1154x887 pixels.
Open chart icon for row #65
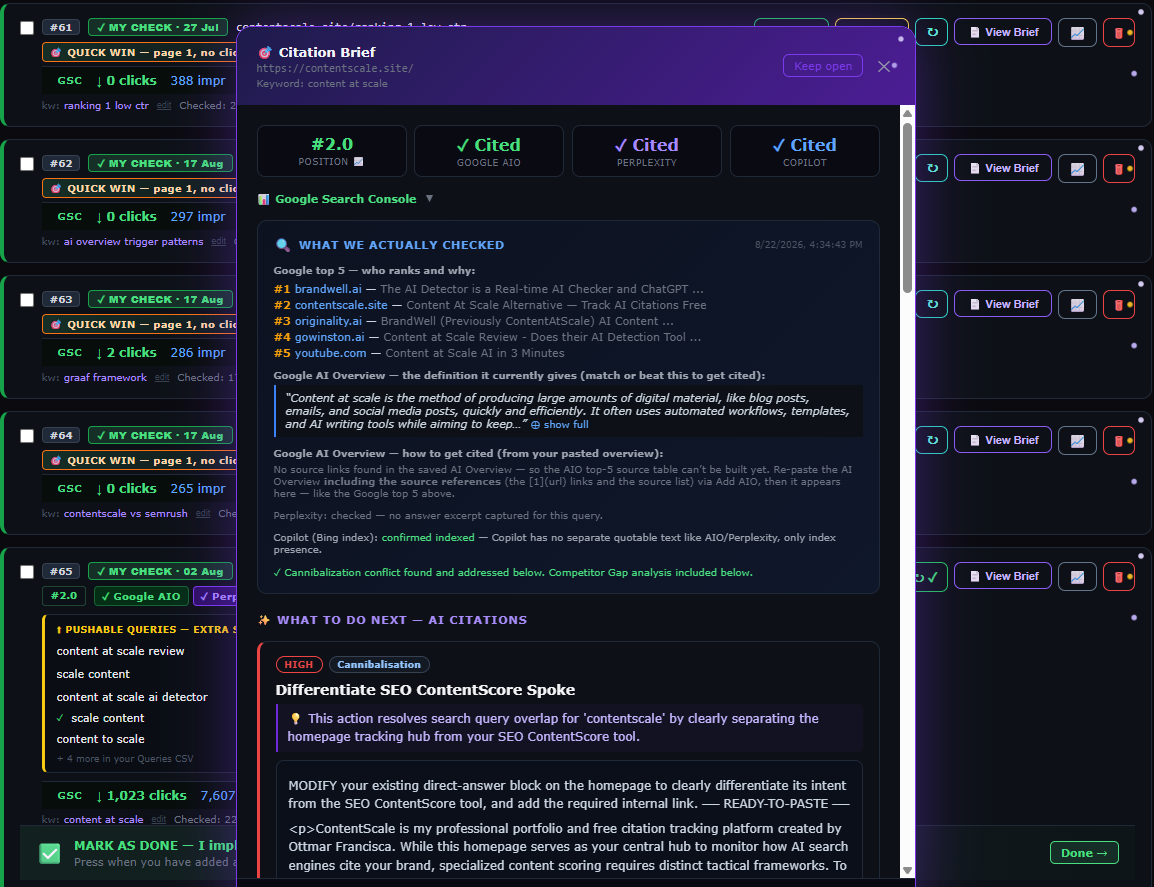1077,576
